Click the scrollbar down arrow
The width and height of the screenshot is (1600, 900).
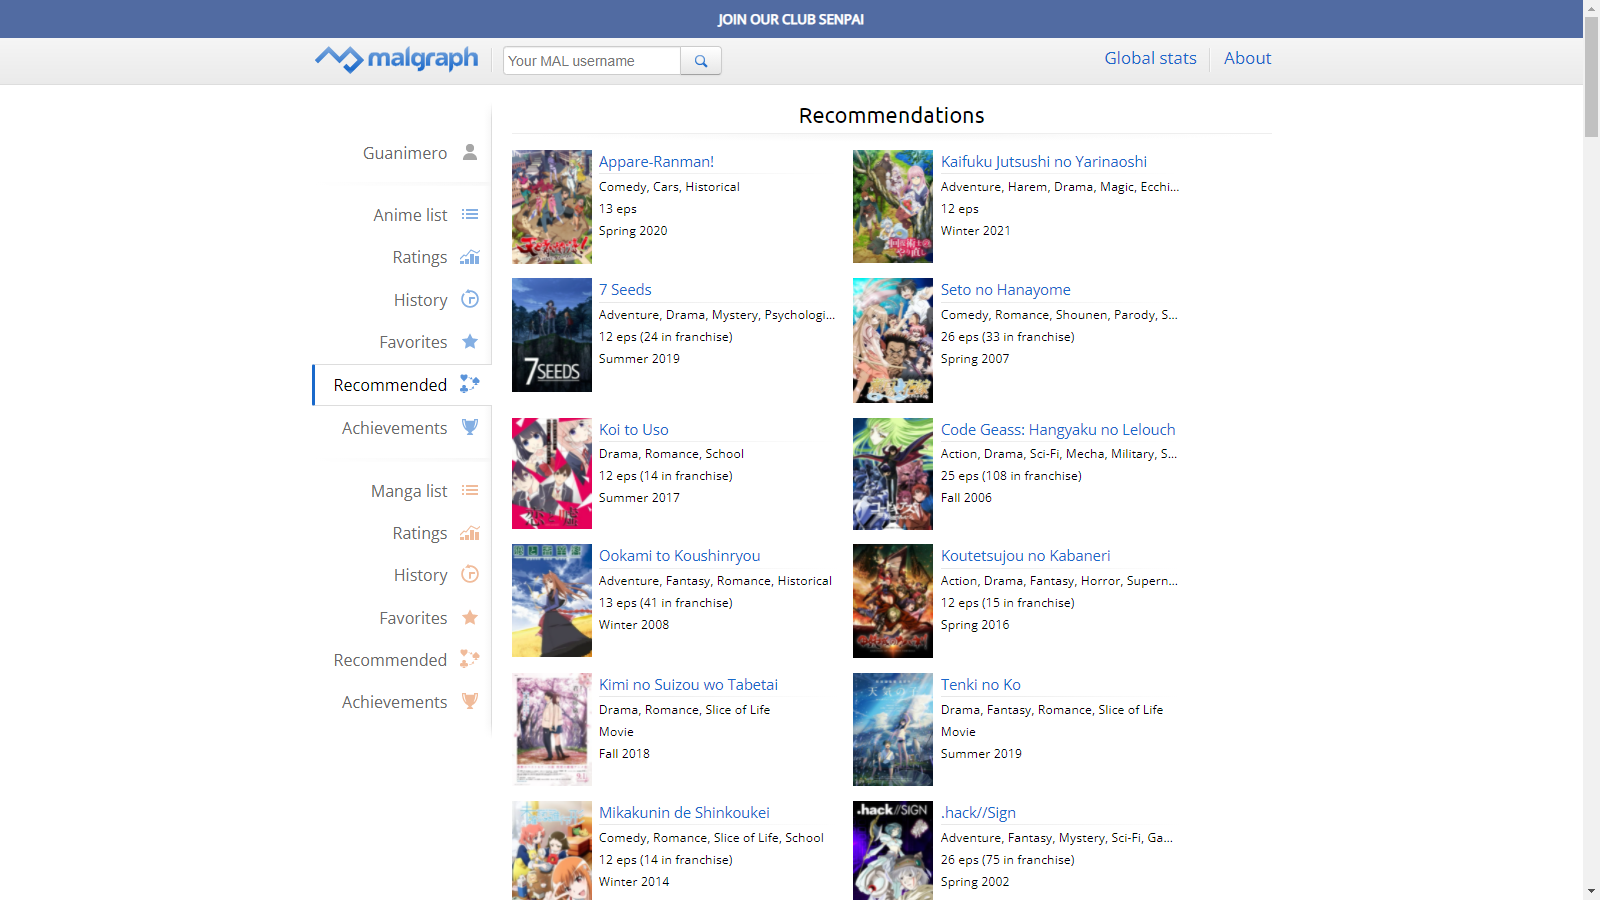[1591, 890]
